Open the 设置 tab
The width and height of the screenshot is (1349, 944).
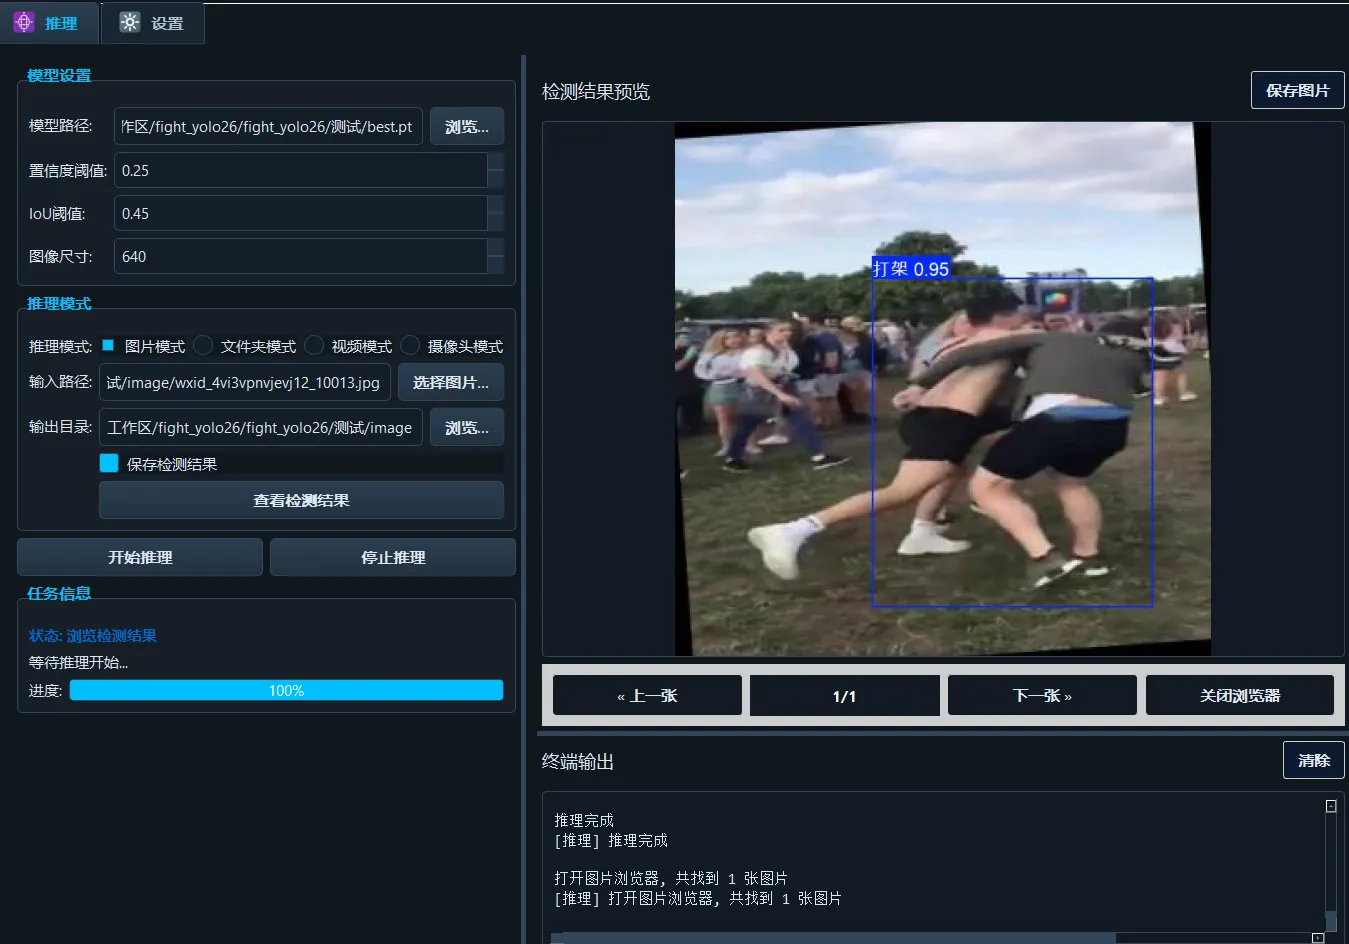pos(153,23)
